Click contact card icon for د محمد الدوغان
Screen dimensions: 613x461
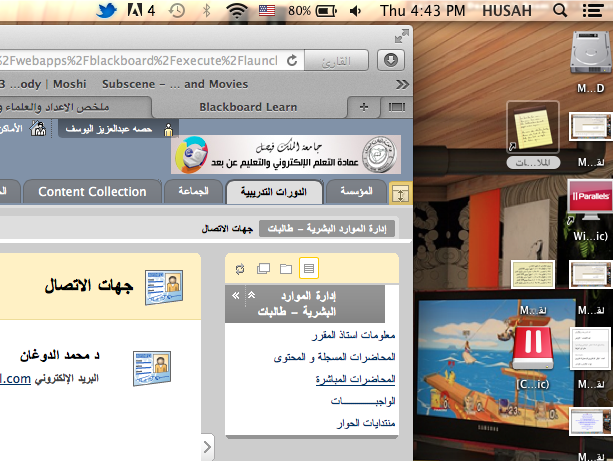click(x=152, y=368)
